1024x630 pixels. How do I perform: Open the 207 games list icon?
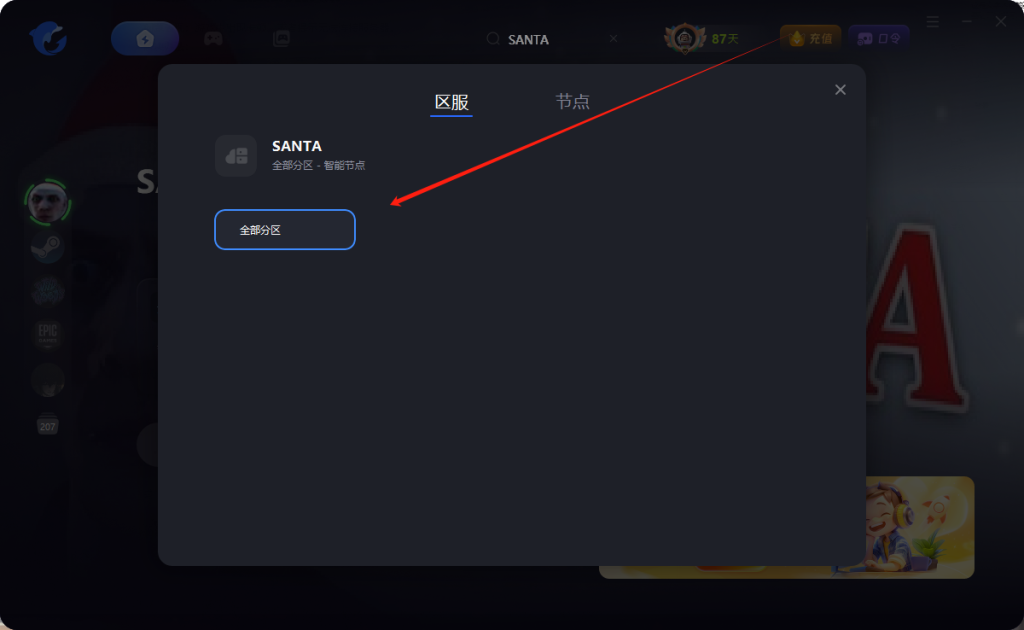48,424
